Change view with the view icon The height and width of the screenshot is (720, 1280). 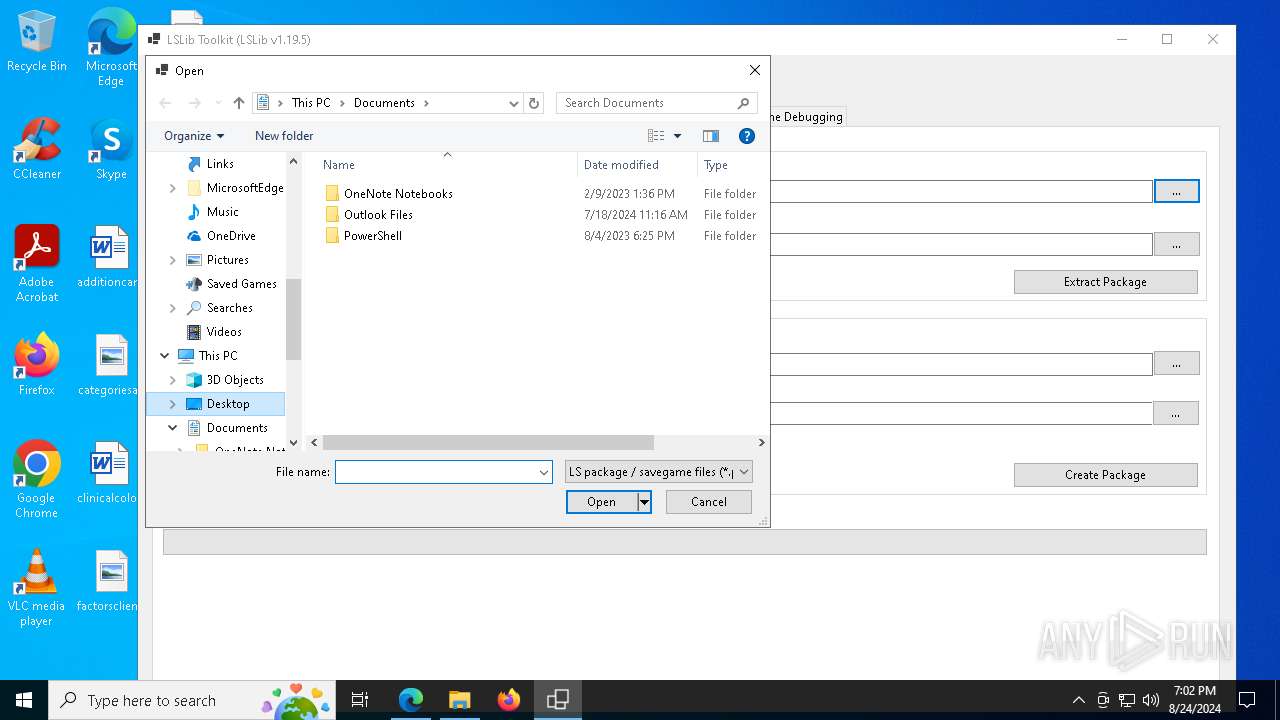[656, 136]
